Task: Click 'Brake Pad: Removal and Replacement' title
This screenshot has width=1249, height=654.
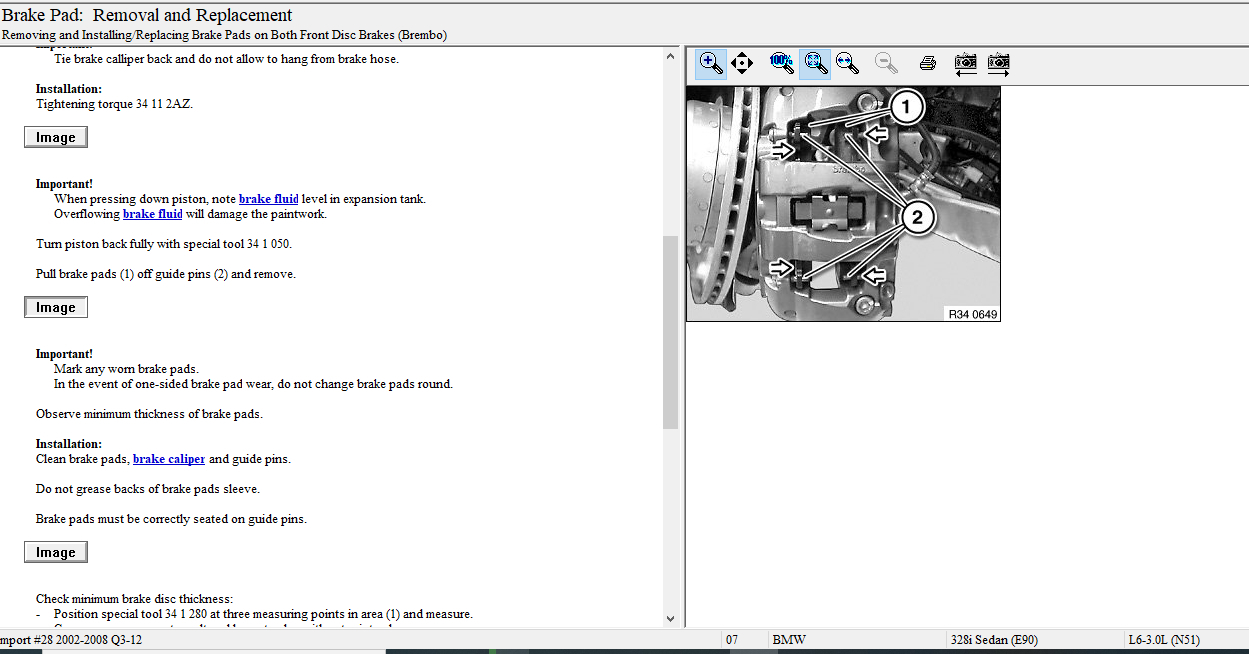Action: [147, 15]
